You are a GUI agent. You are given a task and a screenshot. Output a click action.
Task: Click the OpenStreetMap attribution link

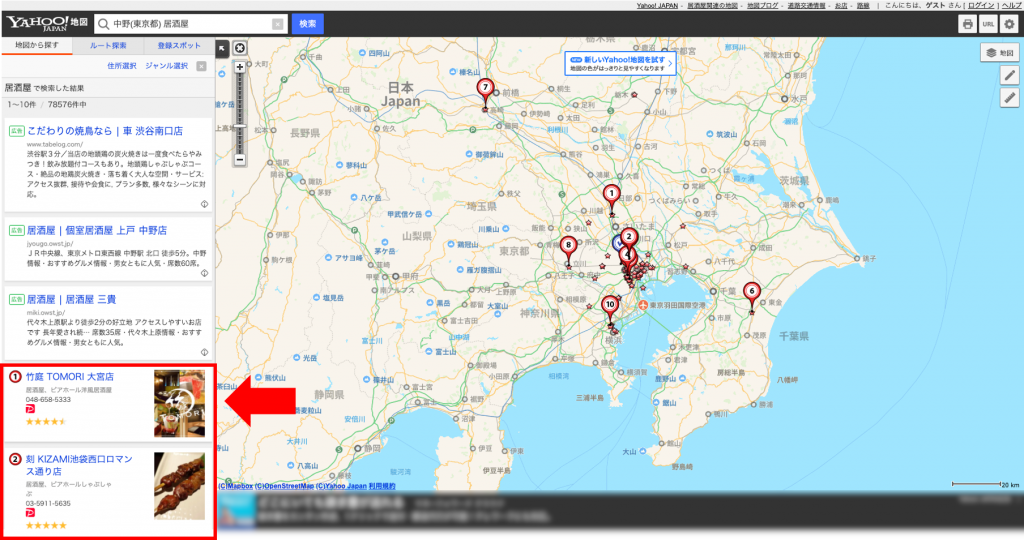[x=284, y=486]
